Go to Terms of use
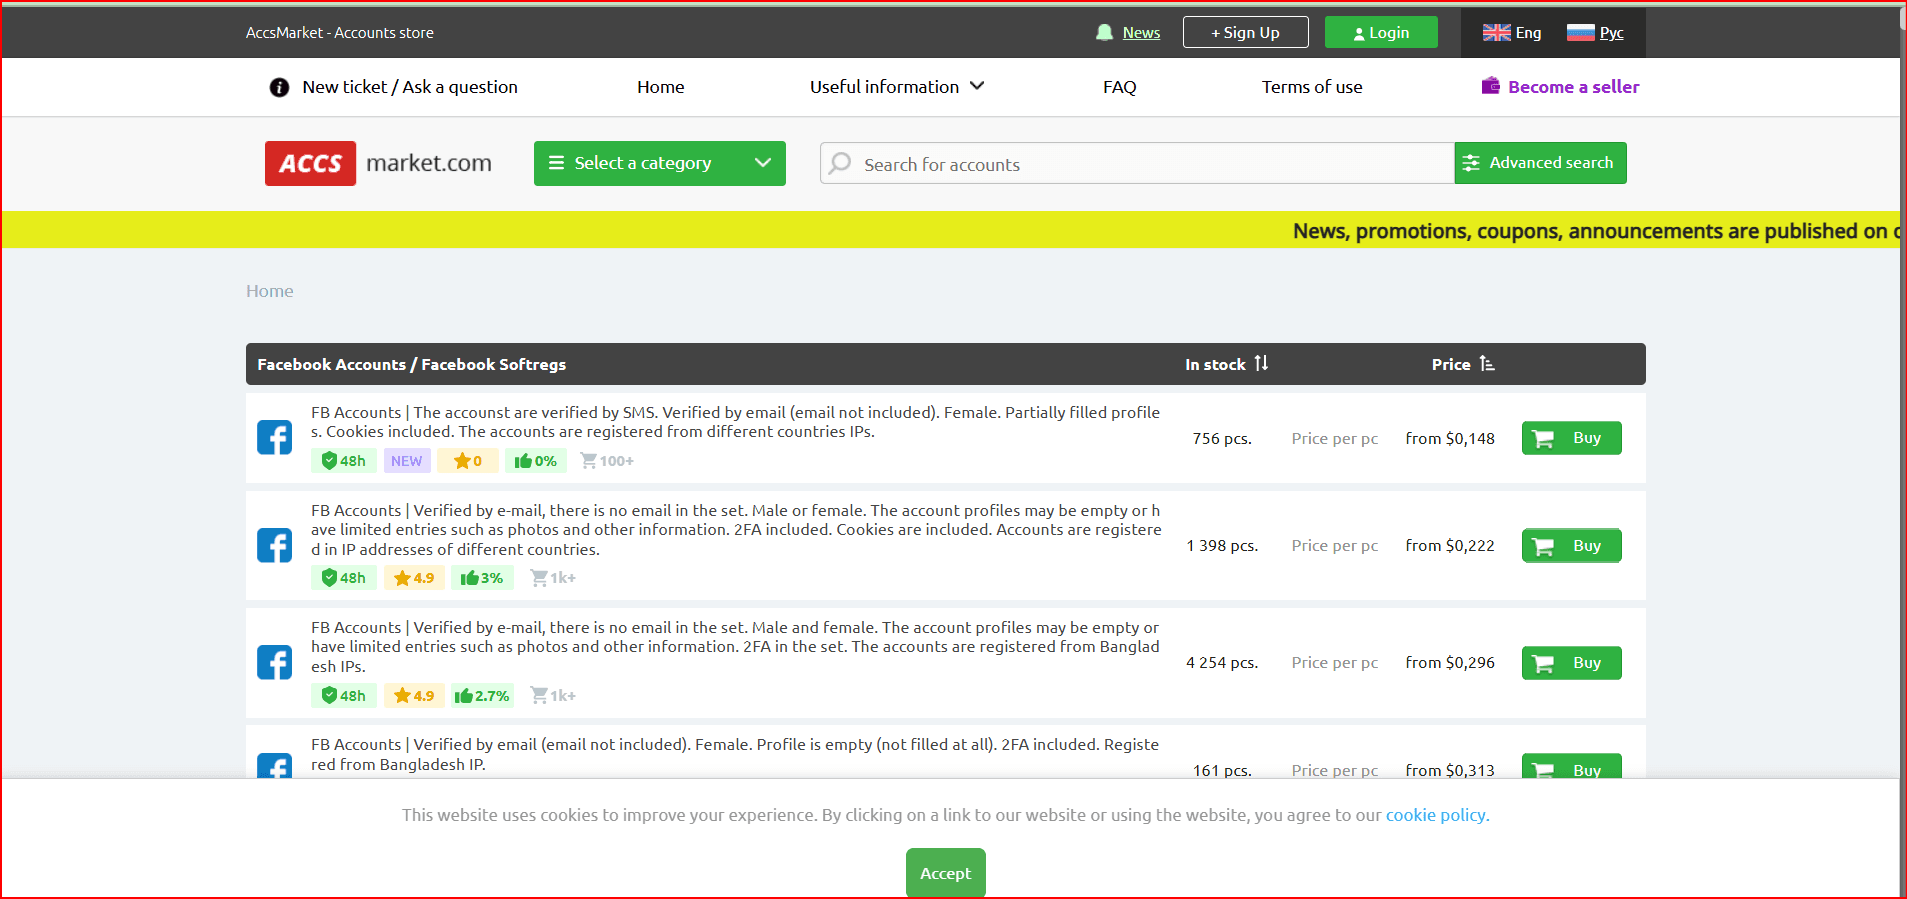The height and width of the screenshot is (899, 1907). click(1311, 87)
